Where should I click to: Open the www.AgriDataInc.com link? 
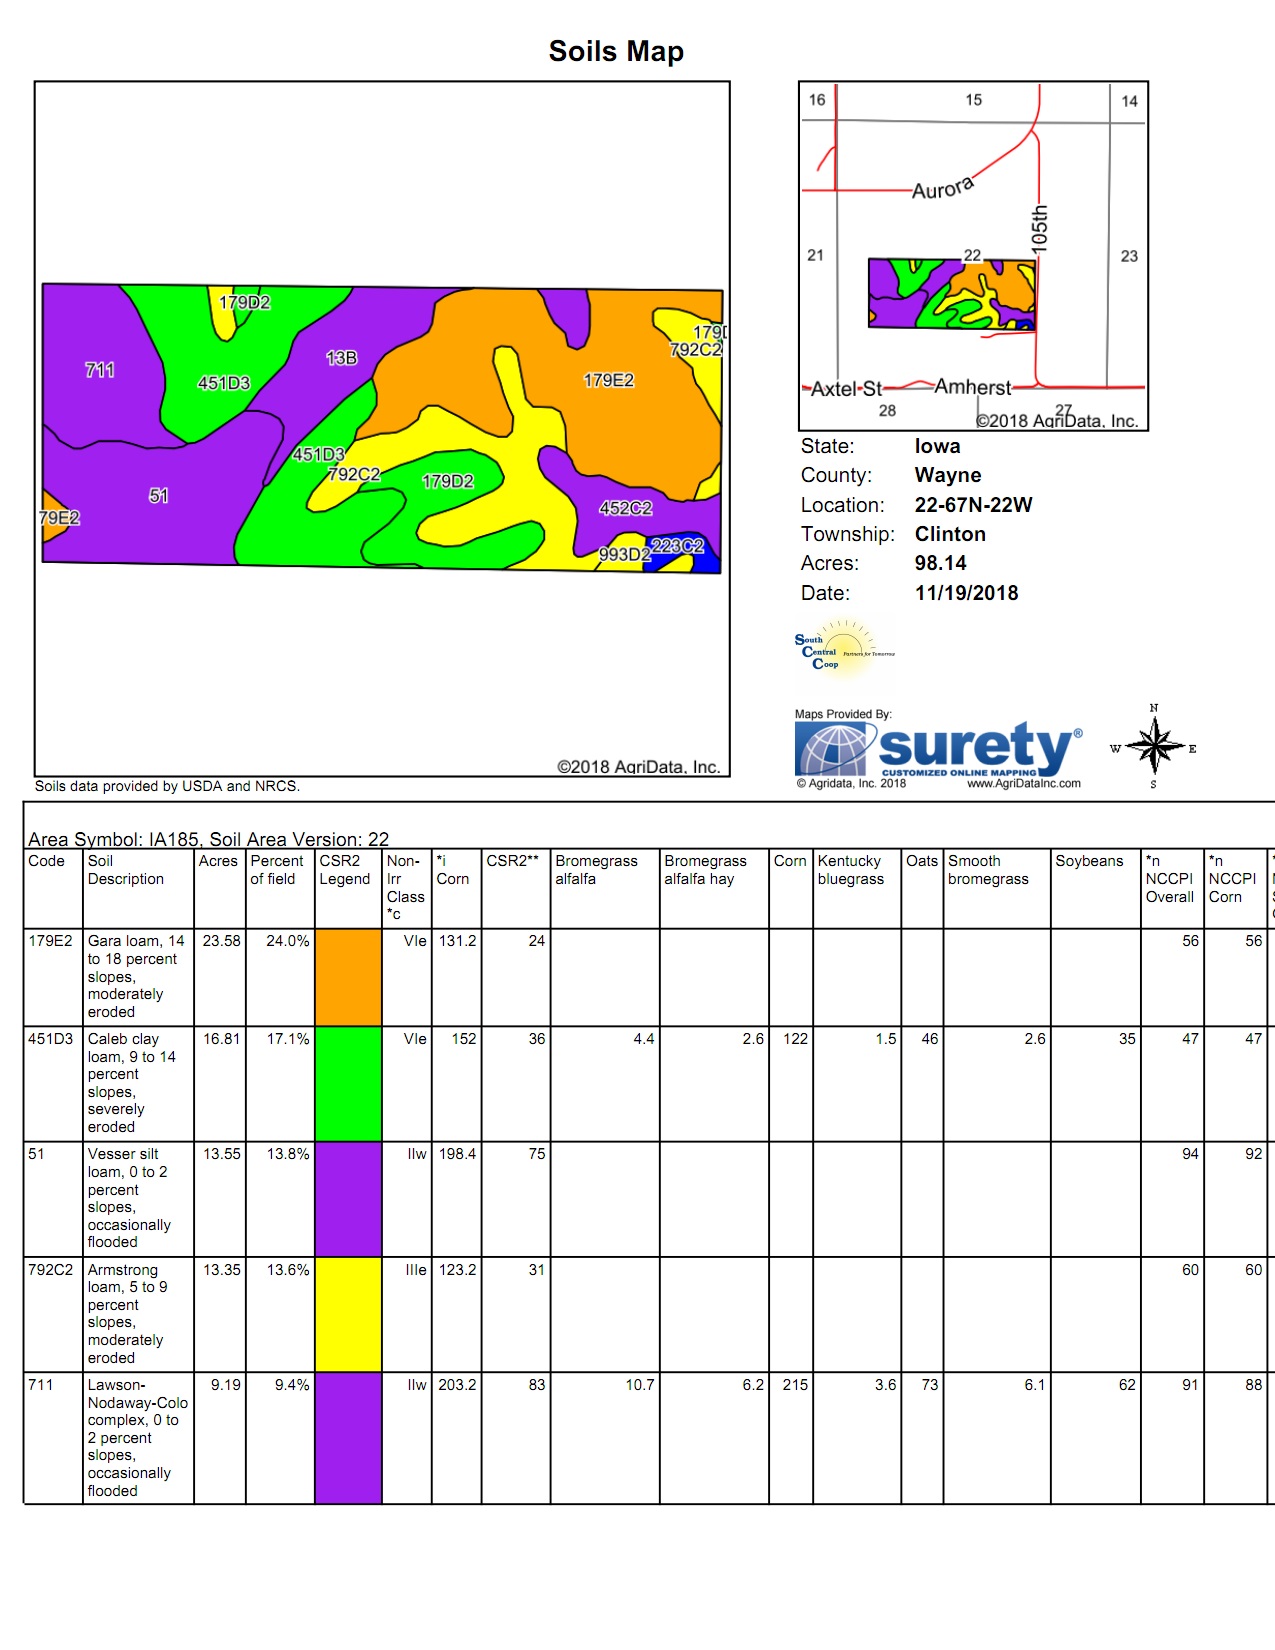[1024, 784]
